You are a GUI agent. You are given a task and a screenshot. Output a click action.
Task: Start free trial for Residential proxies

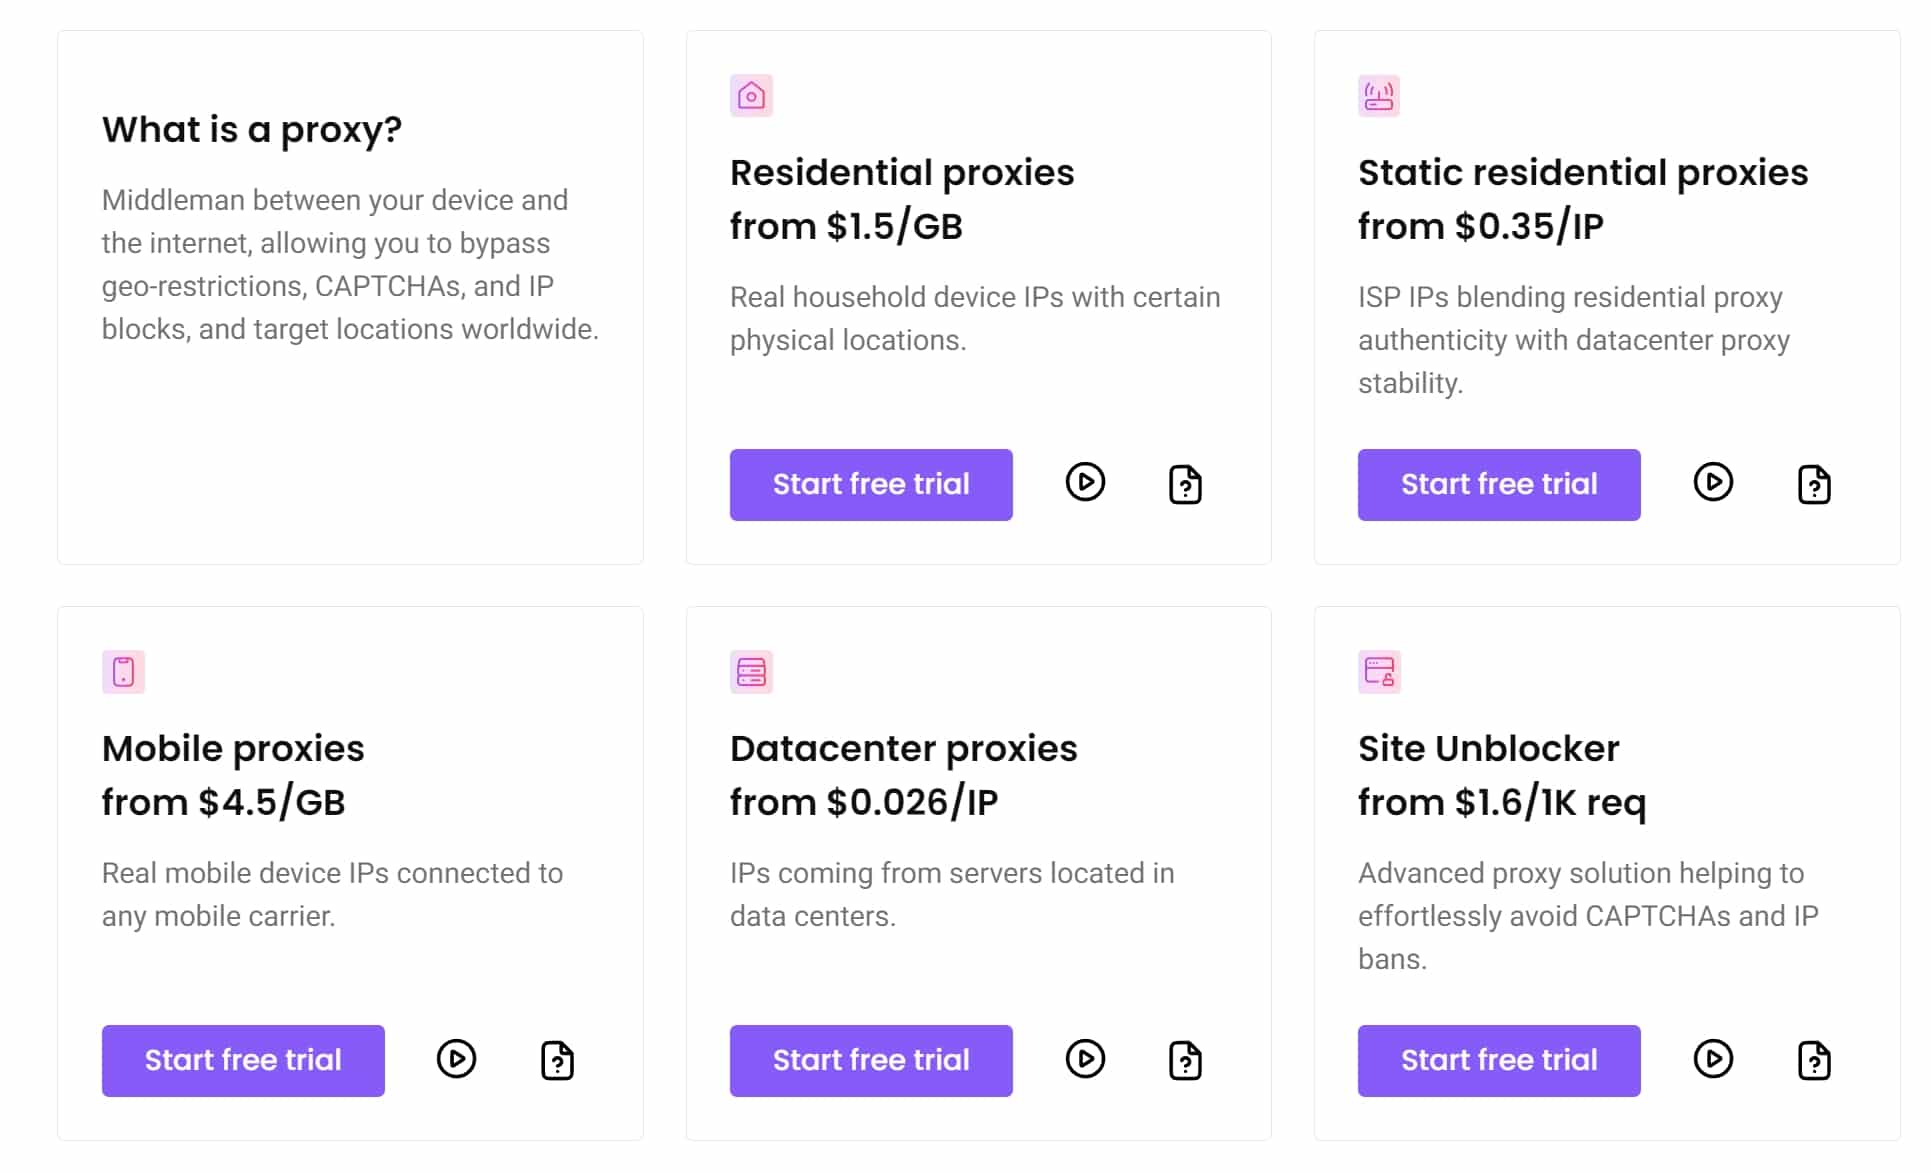pos(871,485)
